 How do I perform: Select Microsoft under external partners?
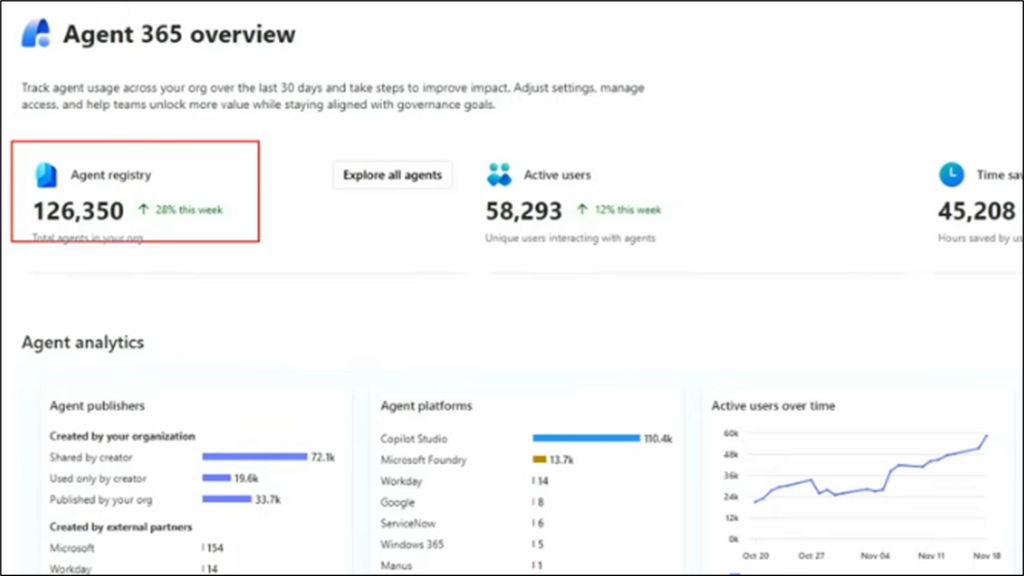click(72, 548)
